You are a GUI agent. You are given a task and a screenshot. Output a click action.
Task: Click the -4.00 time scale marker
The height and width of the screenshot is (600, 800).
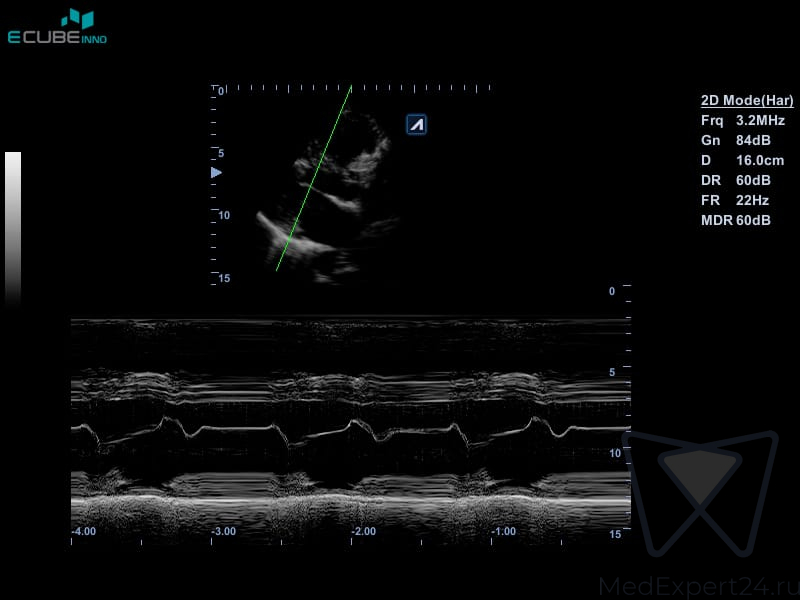(x=84, y=532)
